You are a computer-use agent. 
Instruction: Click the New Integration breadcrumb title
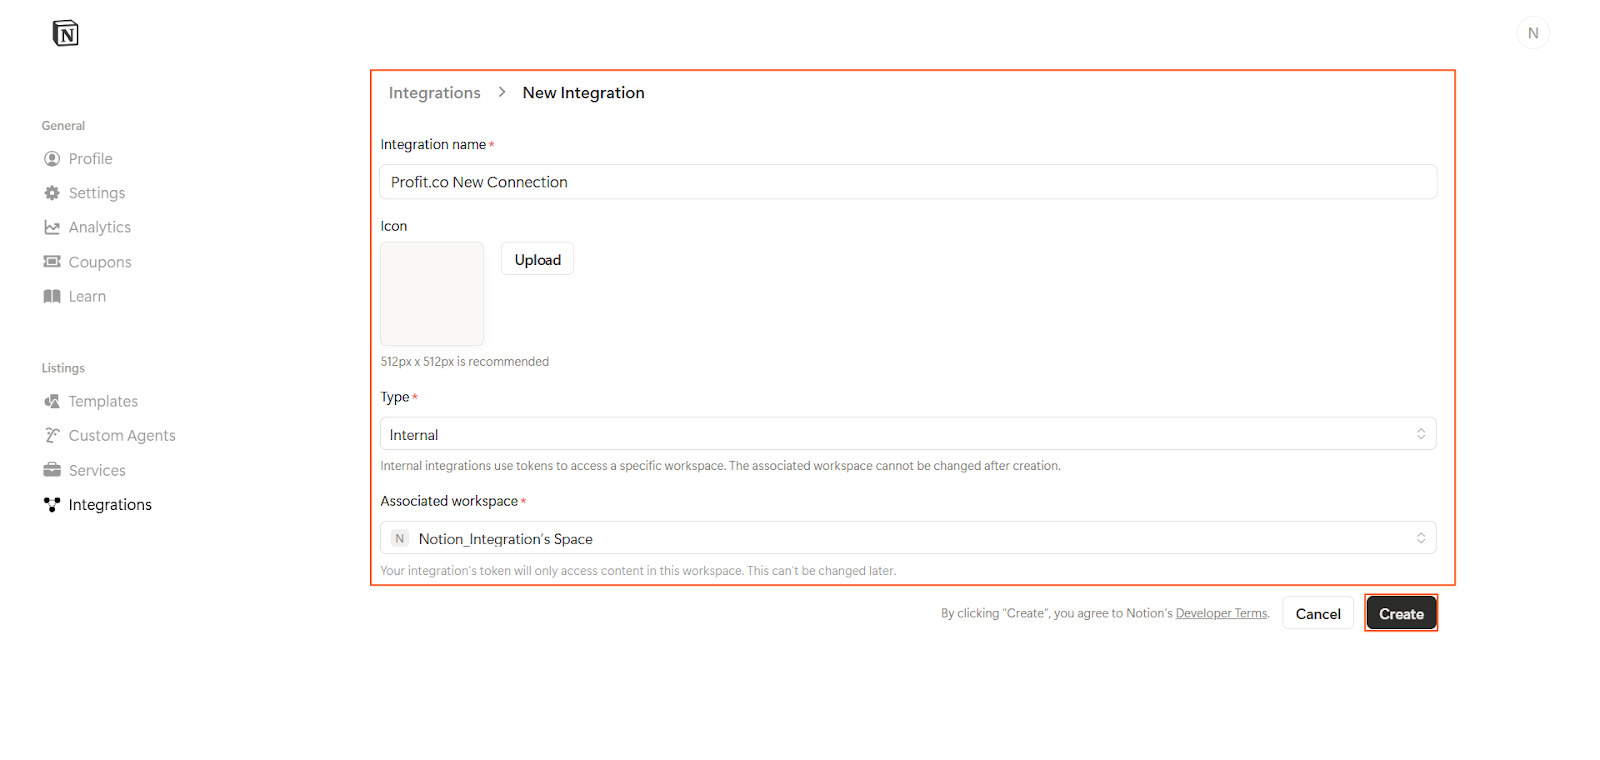click(584, 93)
